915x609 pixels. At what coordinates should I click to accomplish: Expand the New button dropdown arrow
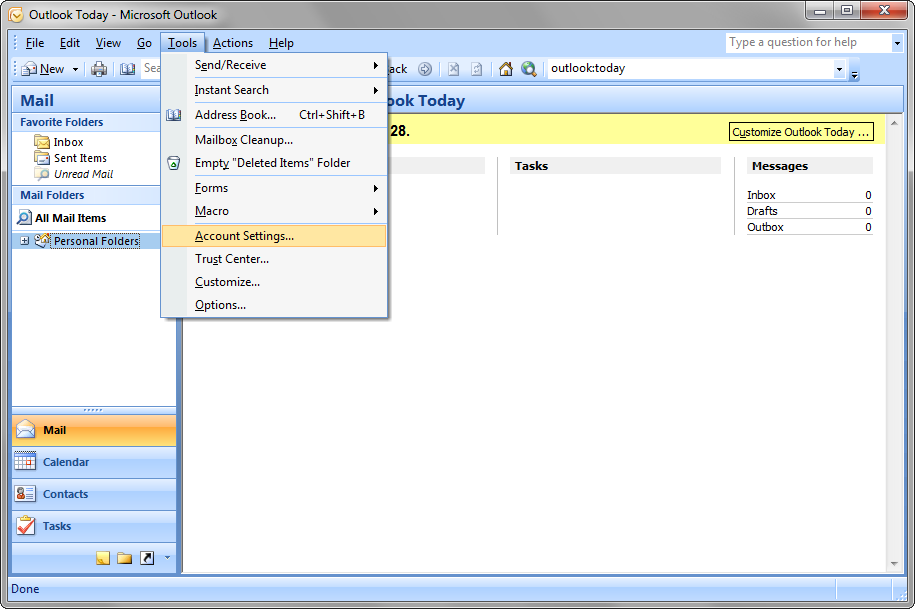pyautogui.click(x=74, y=69)
